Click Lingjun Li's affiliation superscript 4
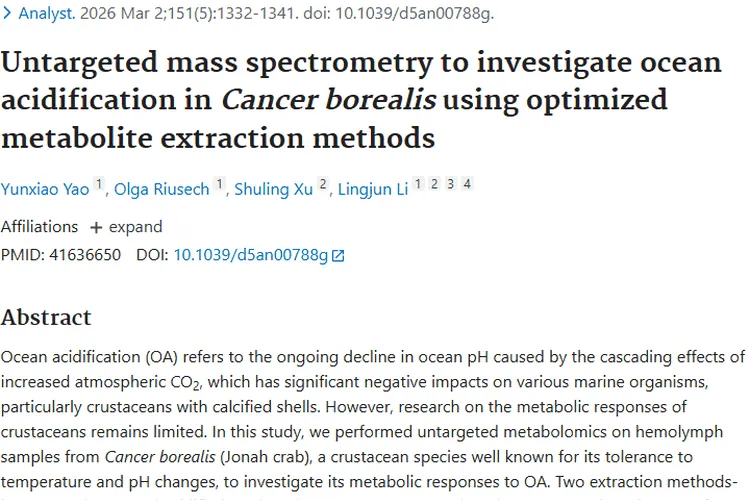 pyautogui.click(x=466, y=184)
